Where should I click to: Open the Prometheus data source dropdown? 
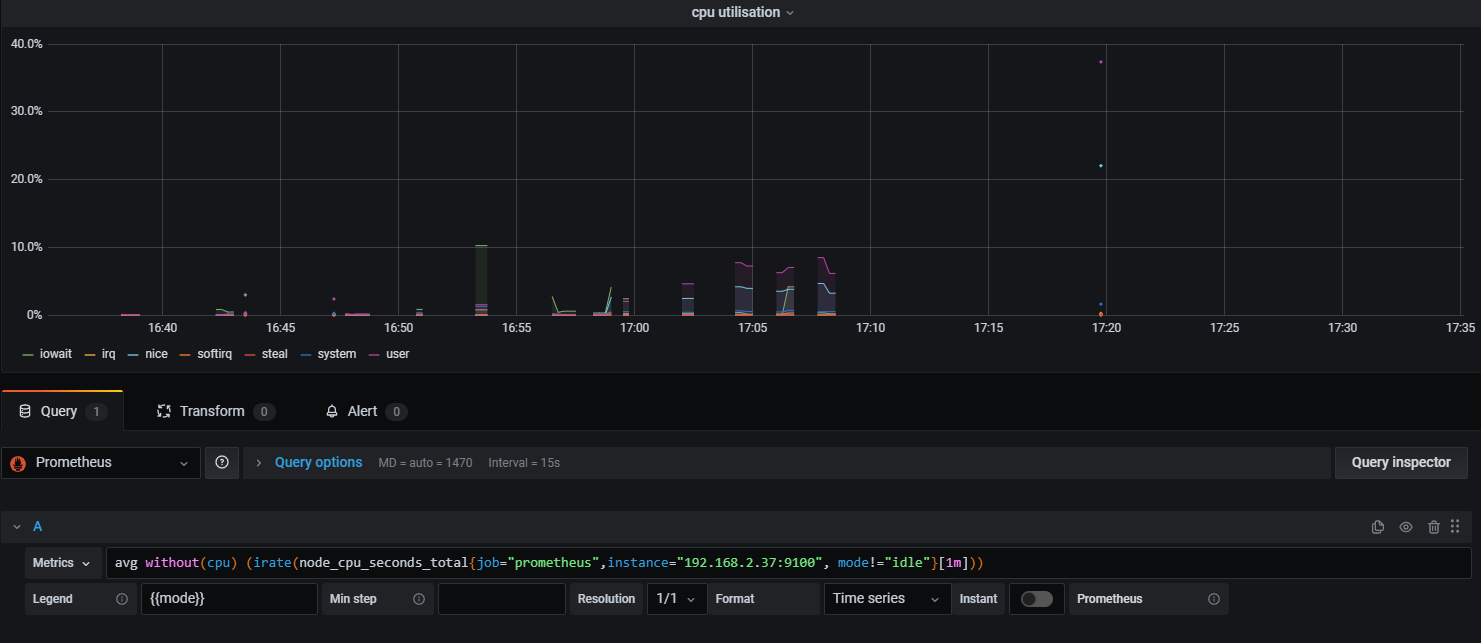(x=101, y=463)
